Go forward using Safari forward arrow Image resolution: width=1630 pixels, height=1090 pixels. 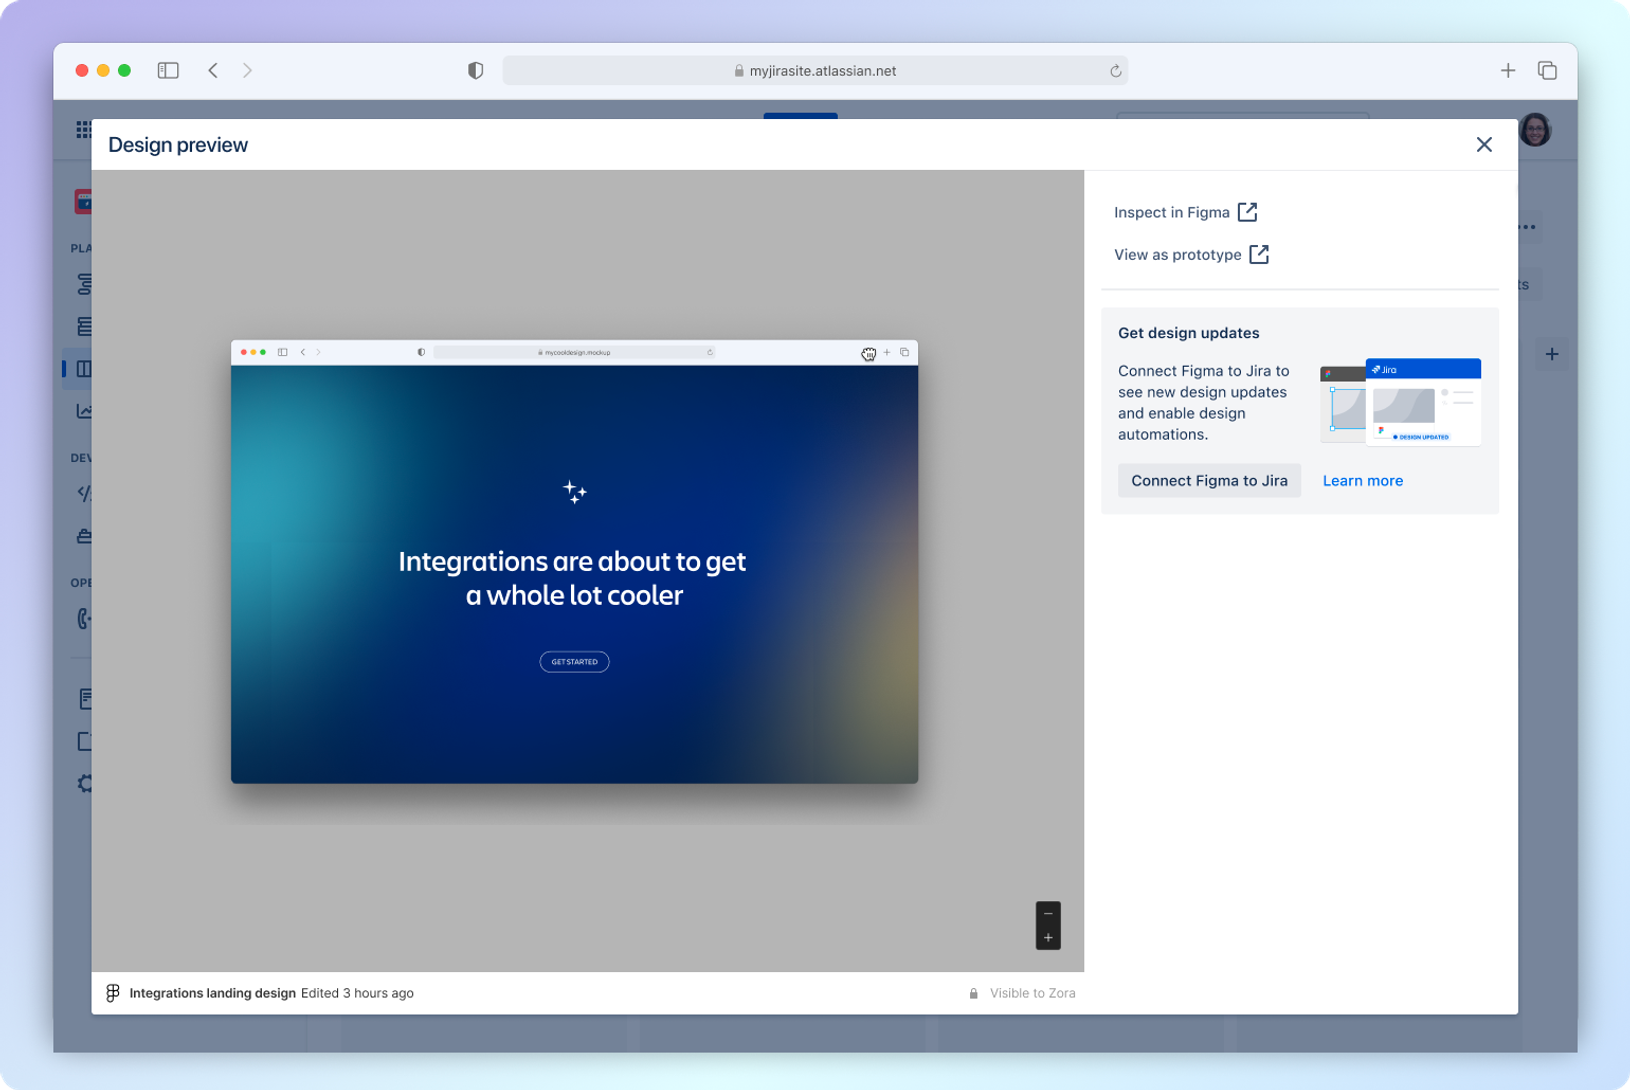tap(247, 71)
